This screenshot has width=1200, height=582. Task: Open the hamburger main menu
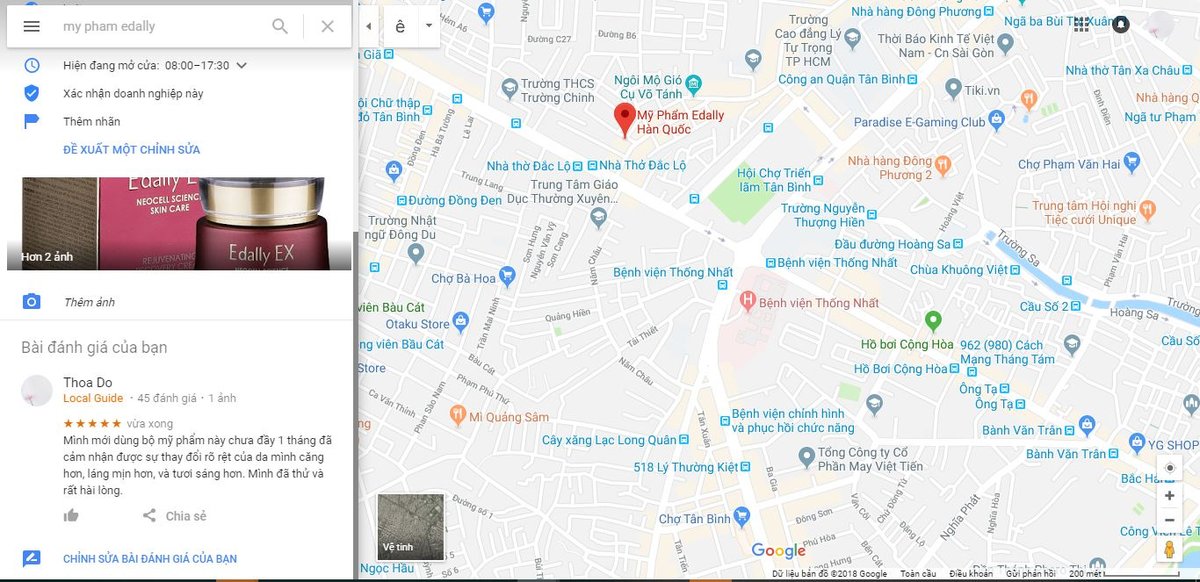[x=31, y=26]
